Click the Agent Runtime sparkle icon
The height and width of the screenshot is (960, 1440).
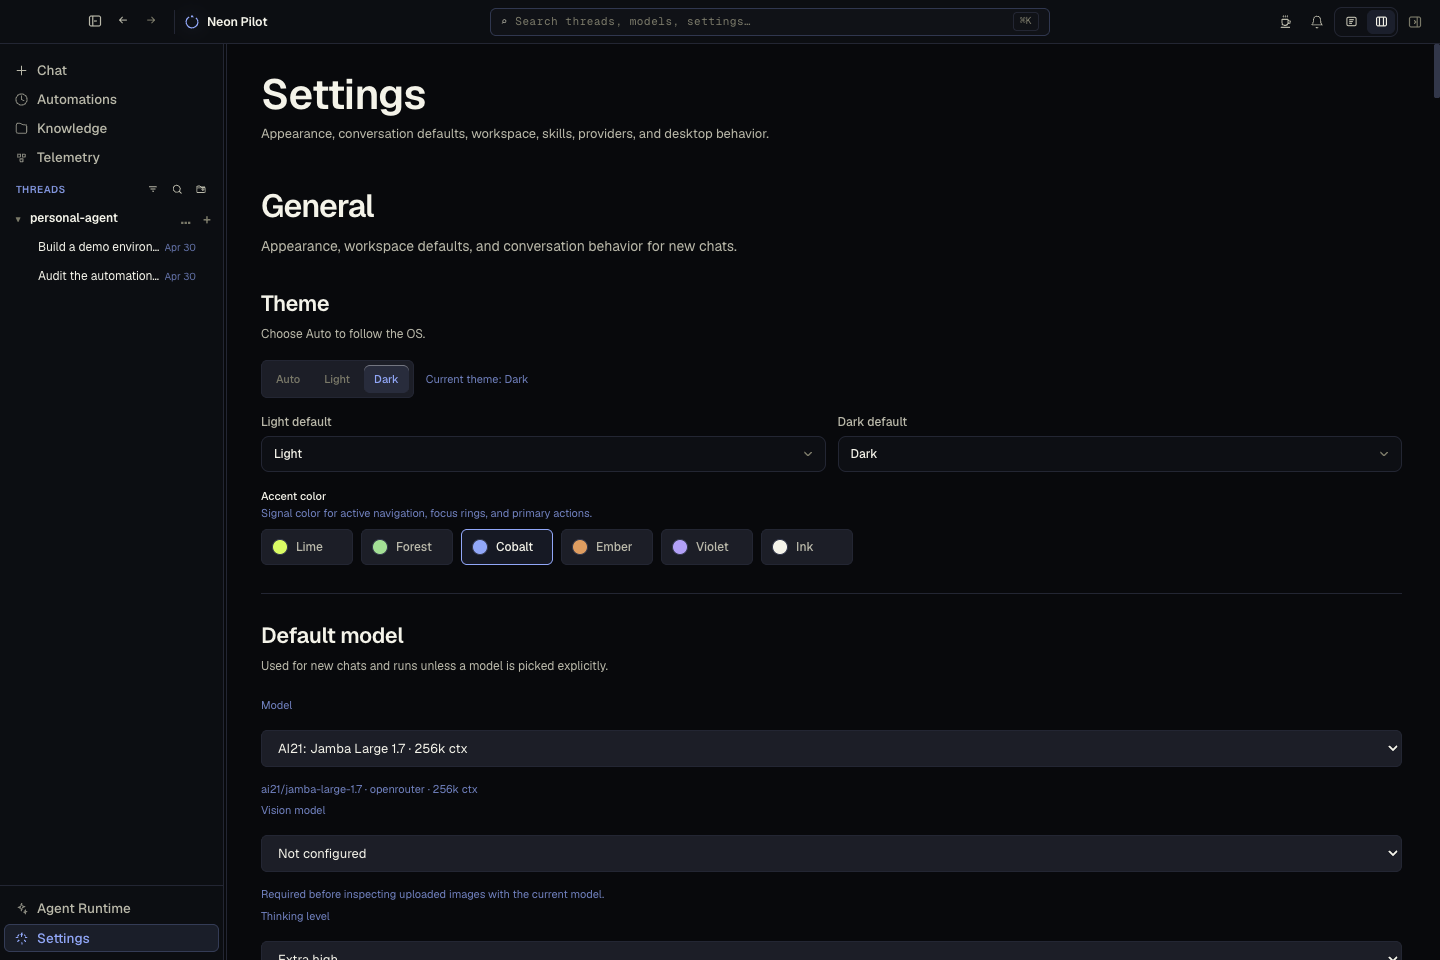pyautogui.click(x=21, y=909)
